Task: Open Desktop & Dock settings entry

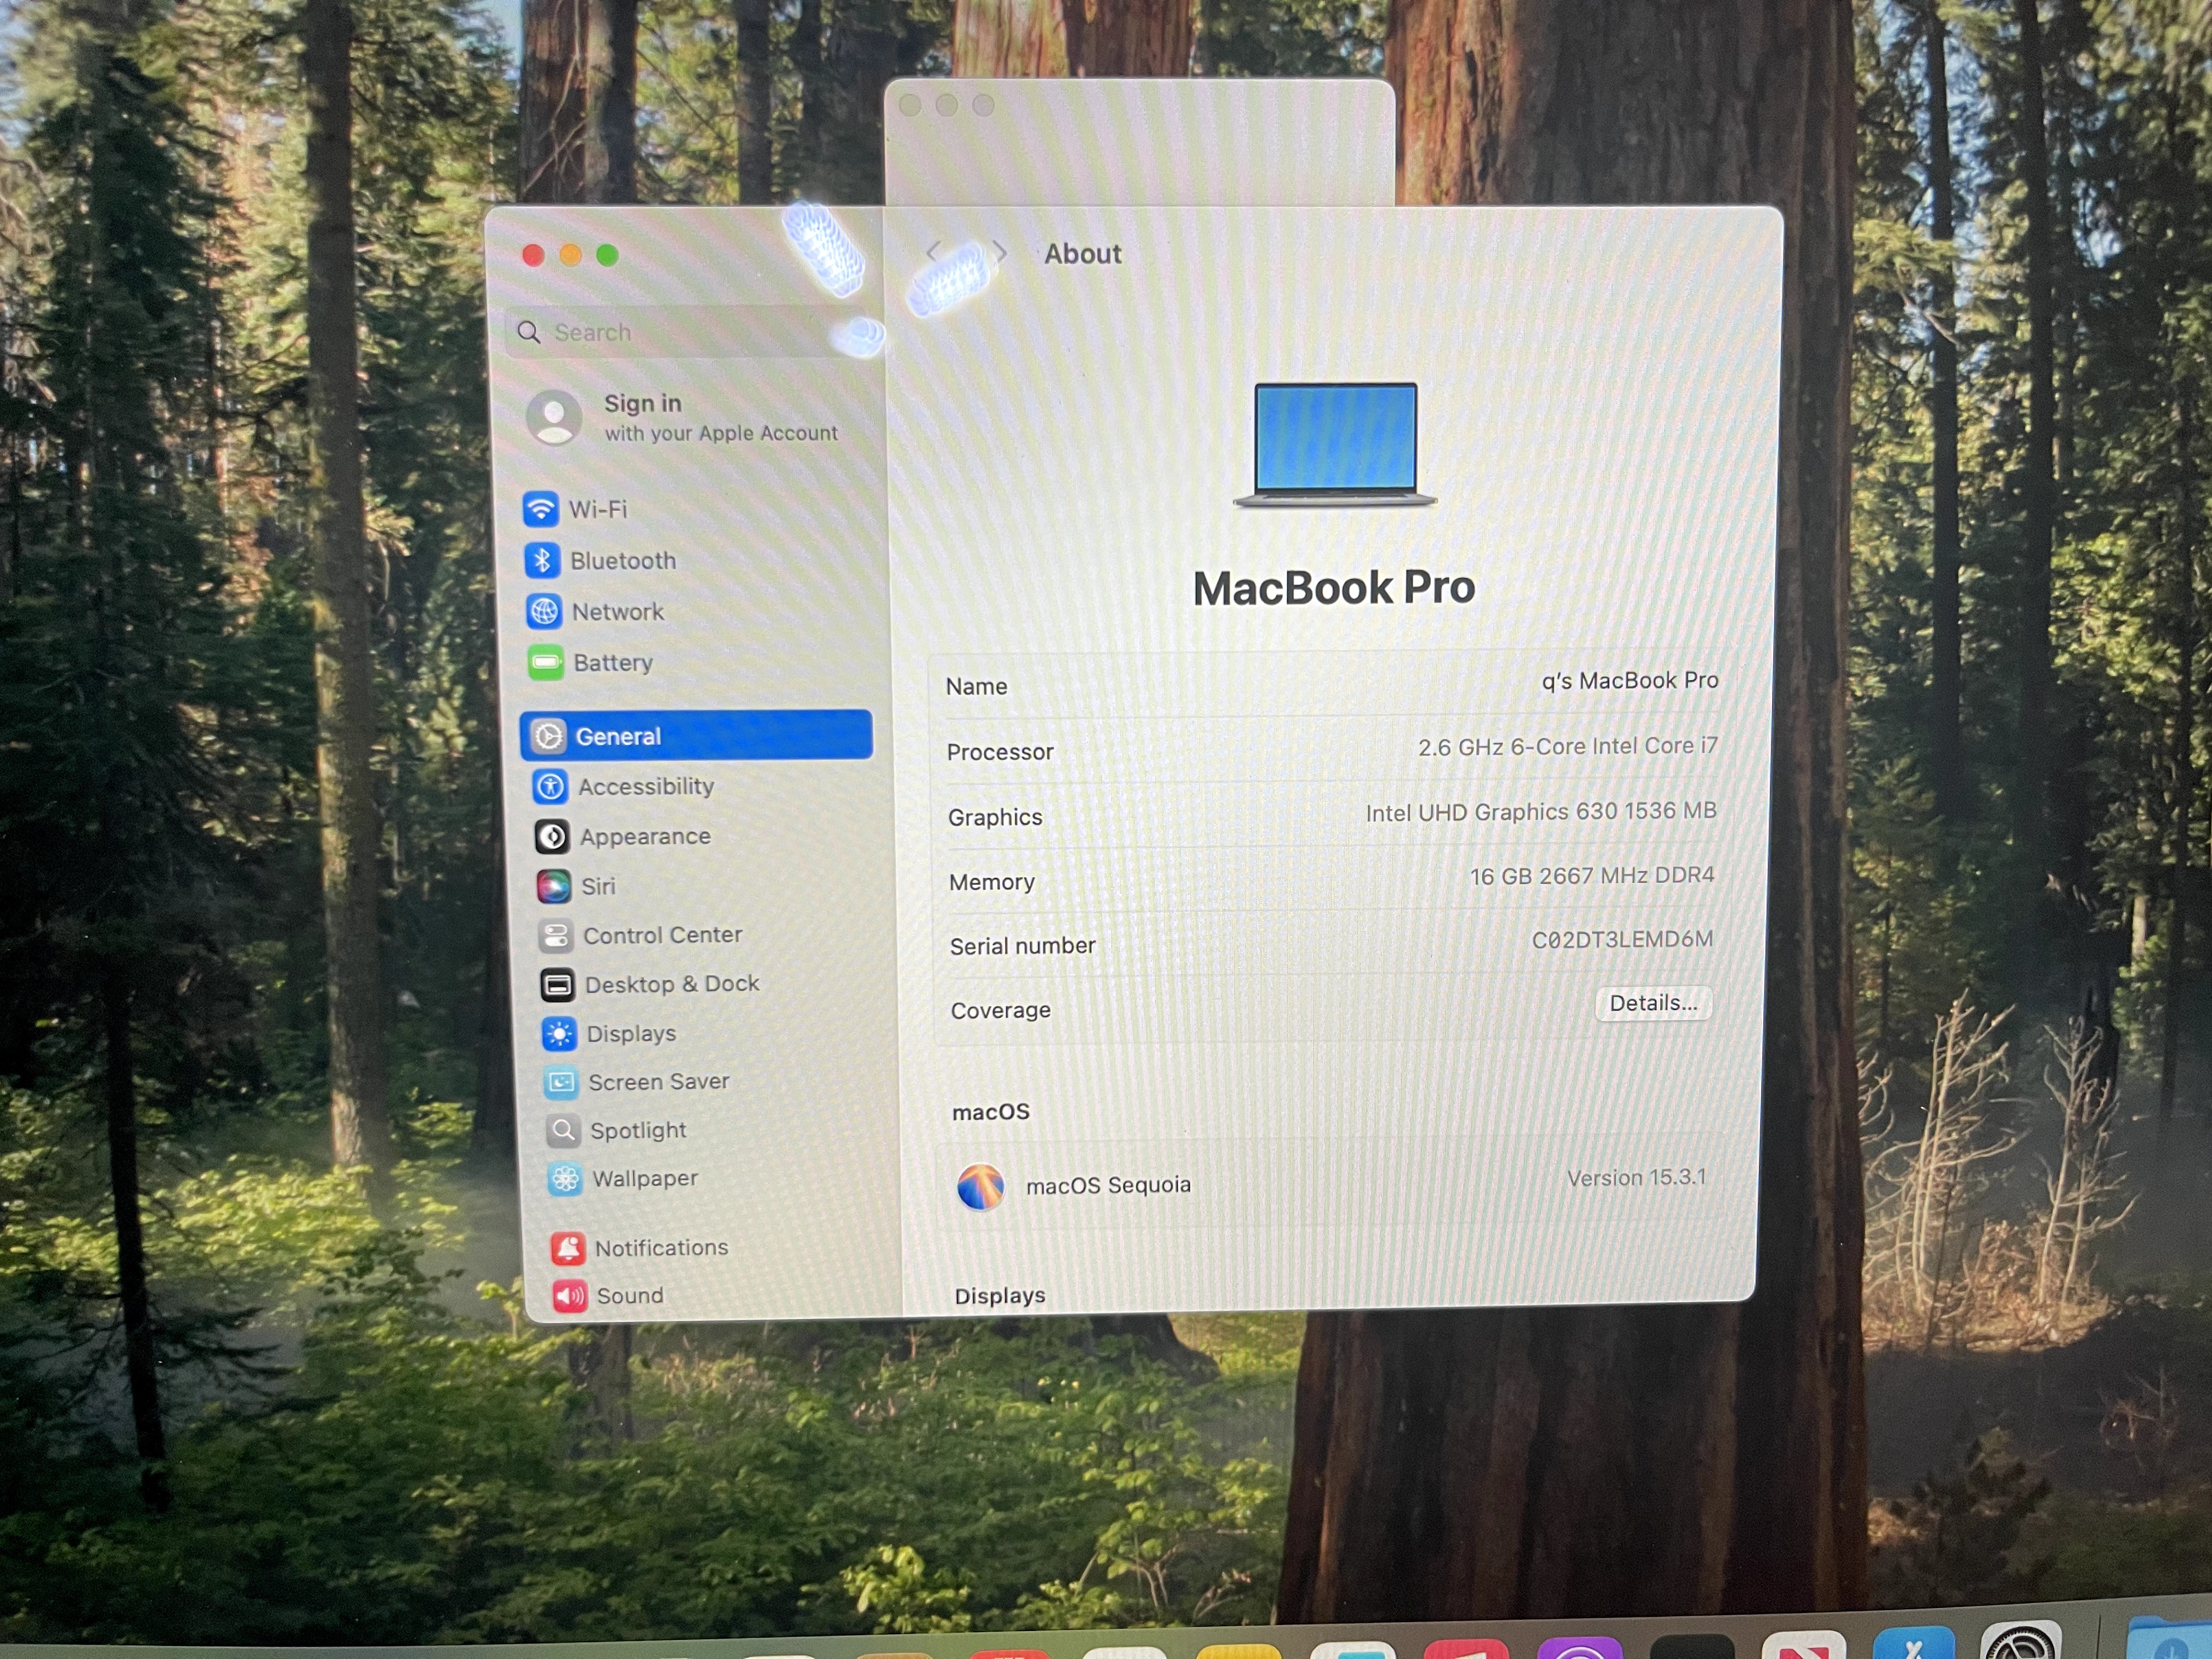Action: 671,984
